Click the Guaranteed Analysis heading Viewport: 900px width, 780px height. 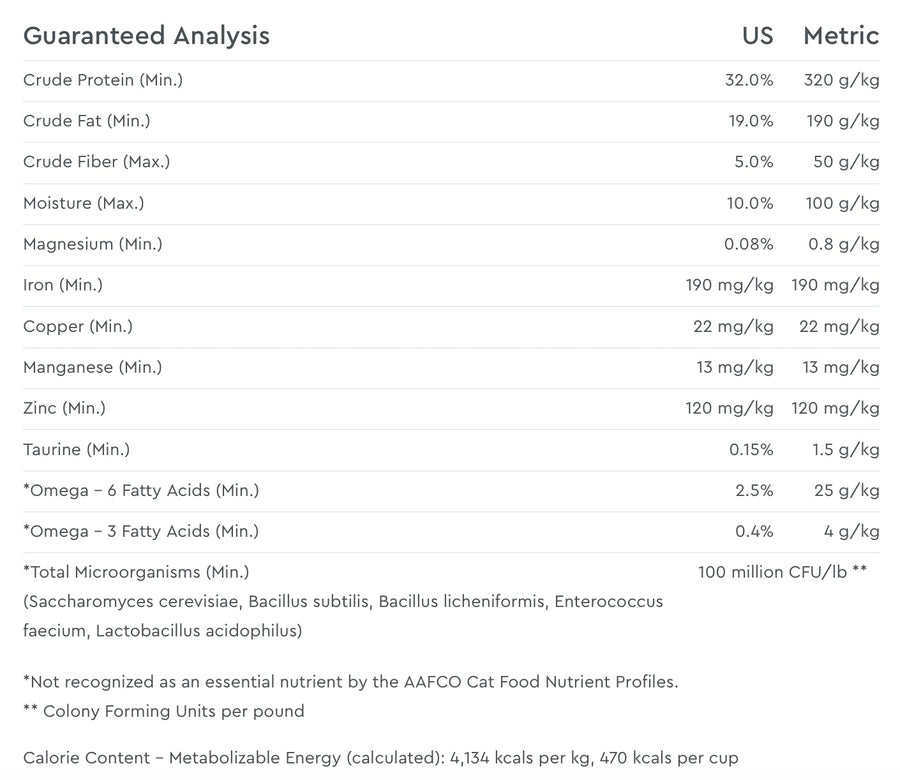pos(146,36)
